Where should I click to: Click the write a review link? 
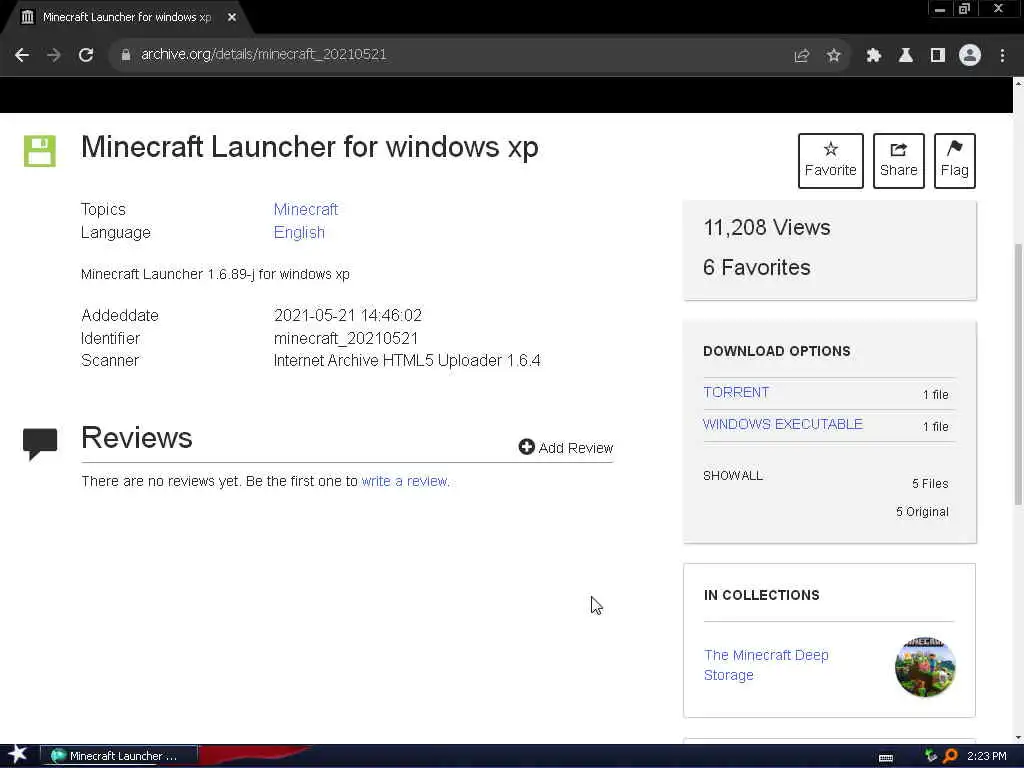404,481
